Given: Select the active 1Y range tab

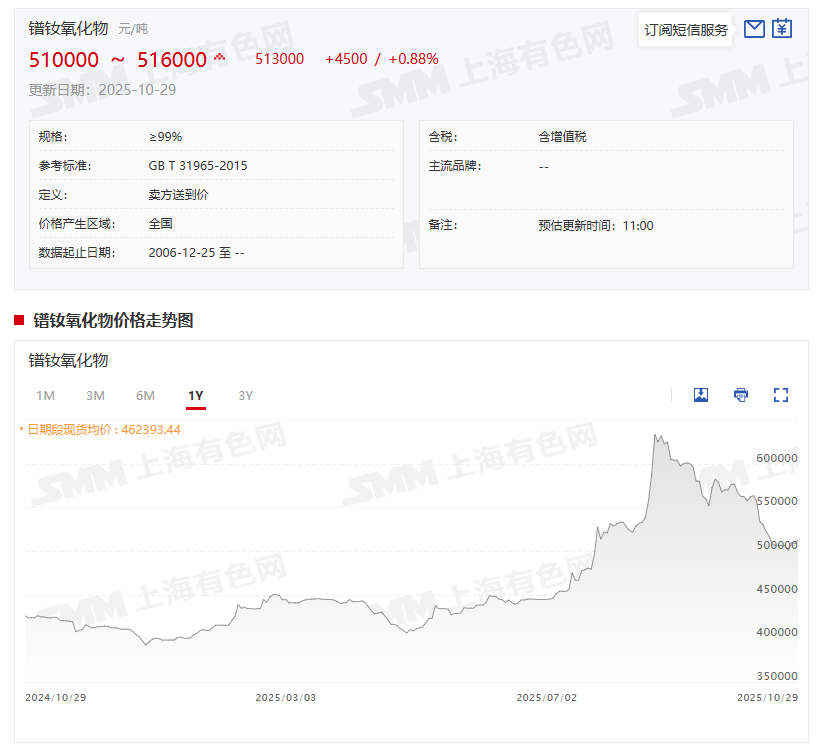Looking at the screenshot, I should (196, 395).
